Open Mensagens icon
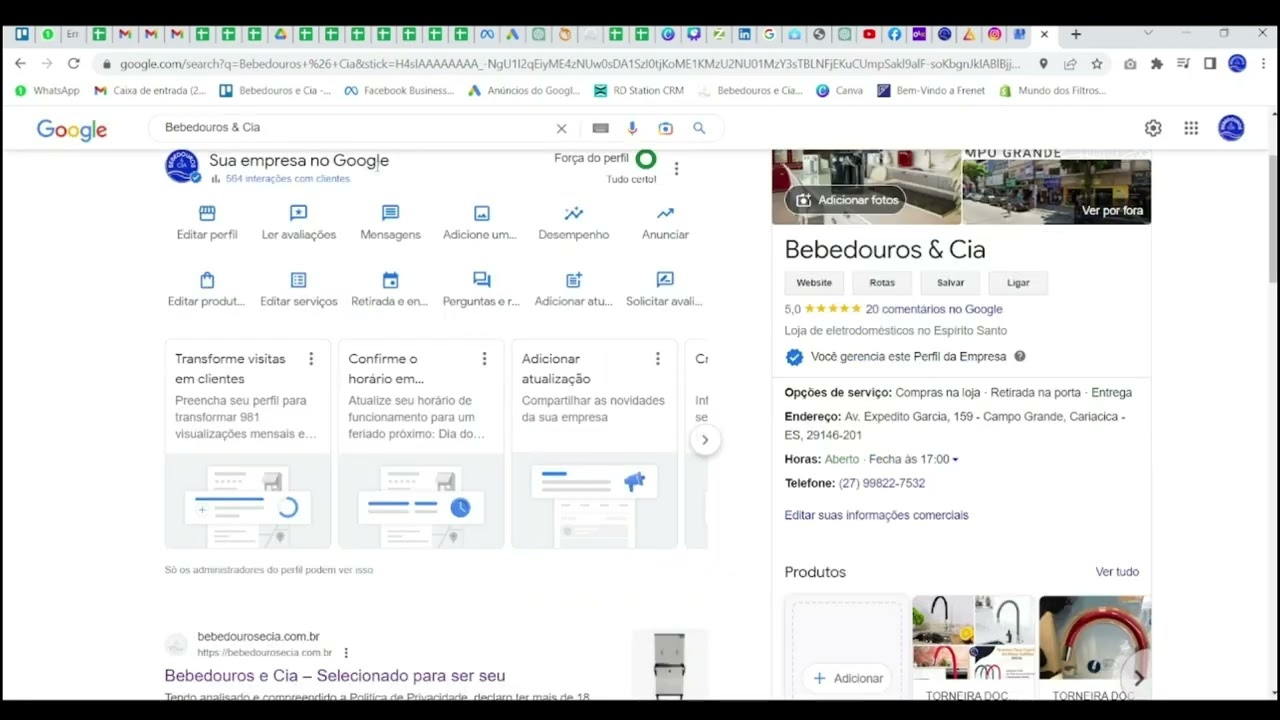The width and height of the screenshot is (1280, 720). [390, 213]
